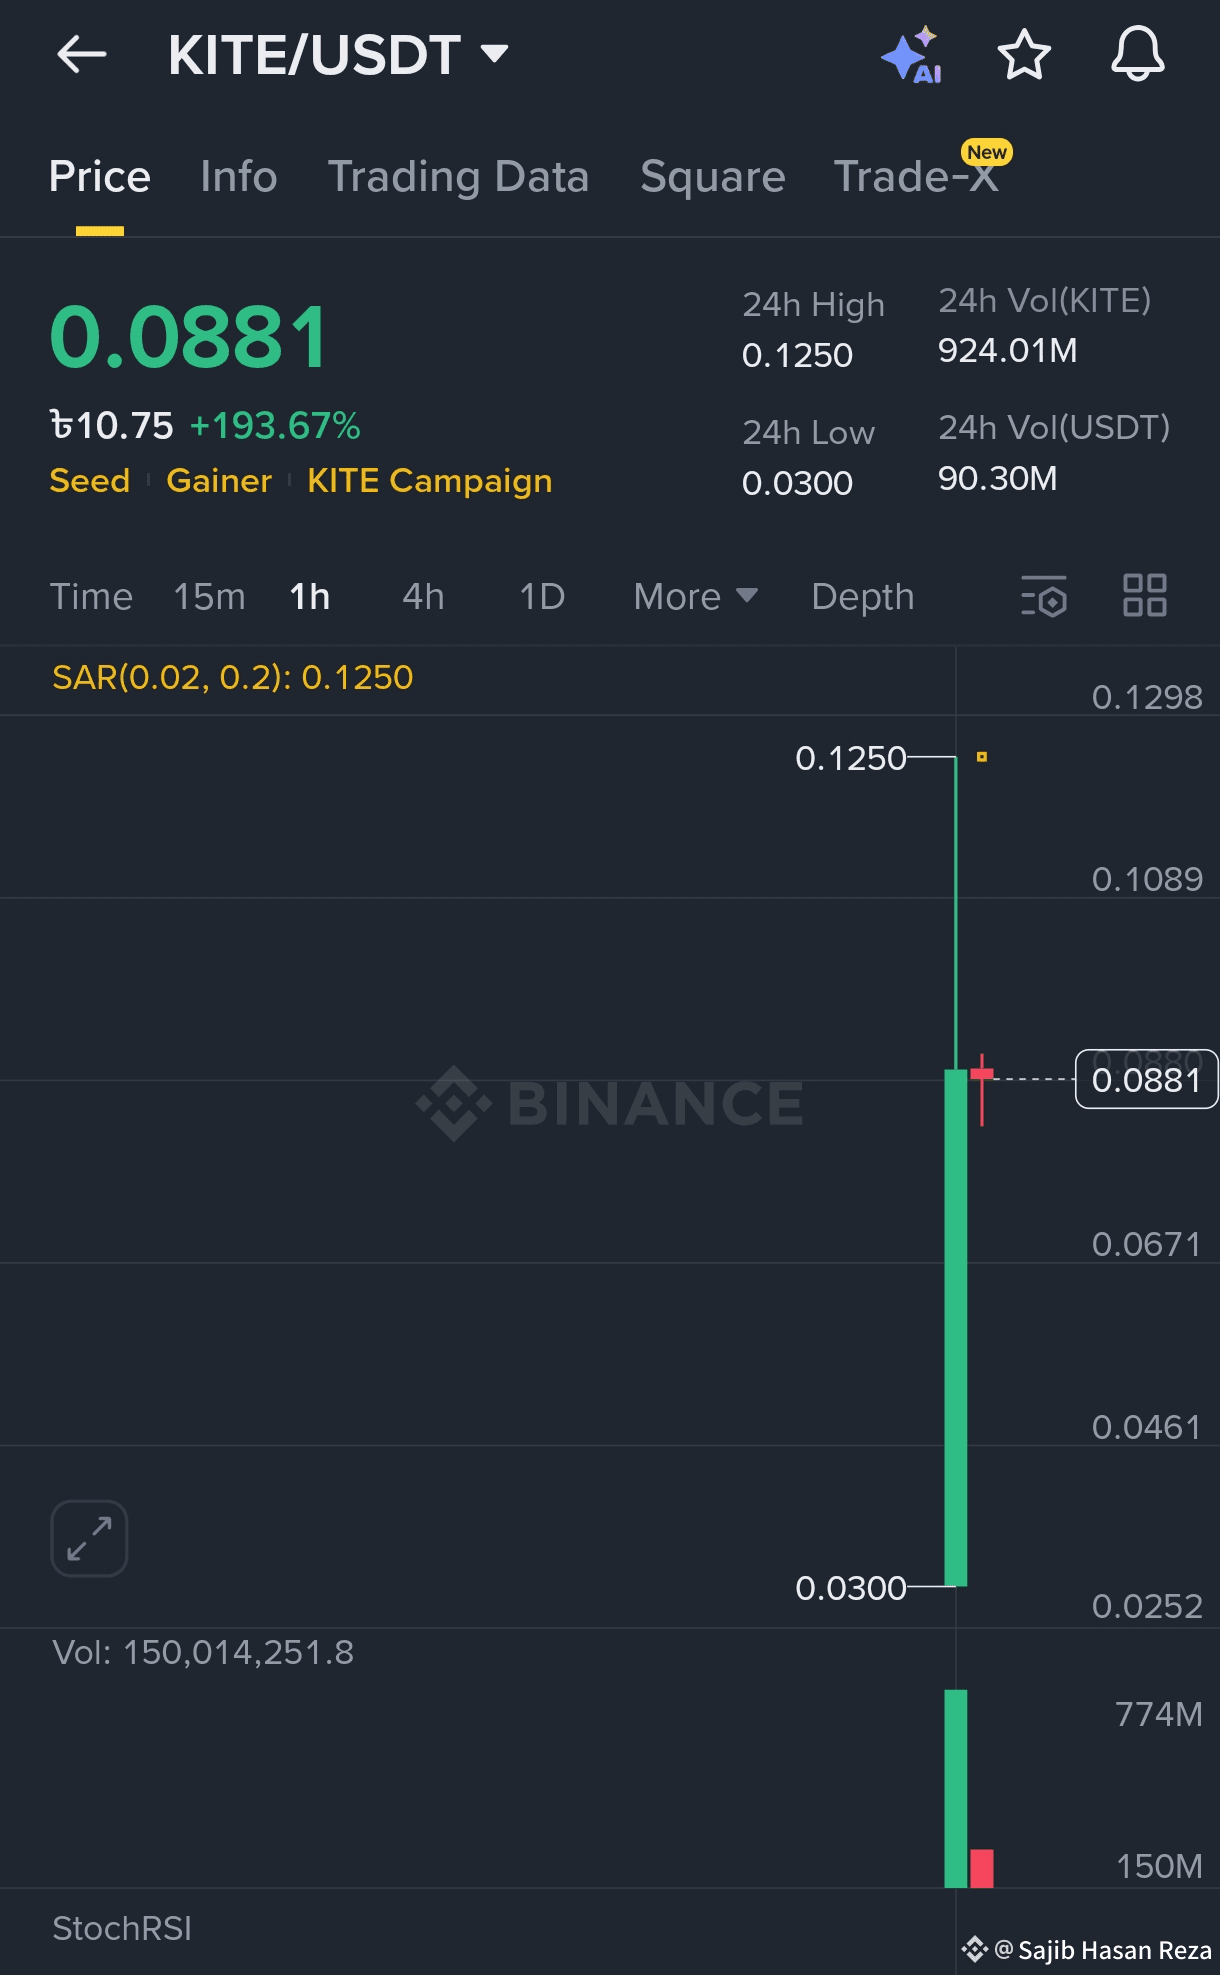
Task: Open price alert bell icon
Action: (1138, 54)
